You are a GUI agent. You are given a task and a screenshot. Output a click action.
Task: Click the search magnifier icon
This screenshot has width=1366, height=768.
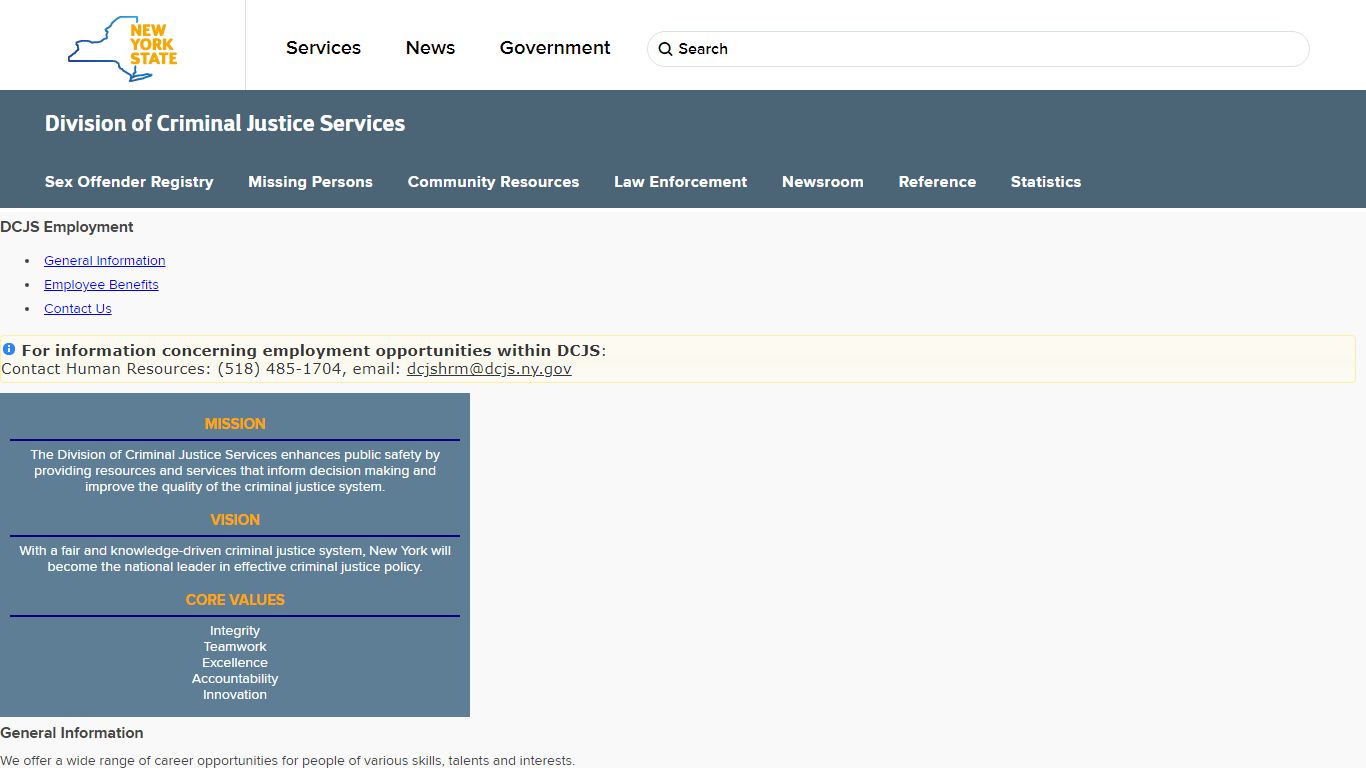(x=665, y=49)
